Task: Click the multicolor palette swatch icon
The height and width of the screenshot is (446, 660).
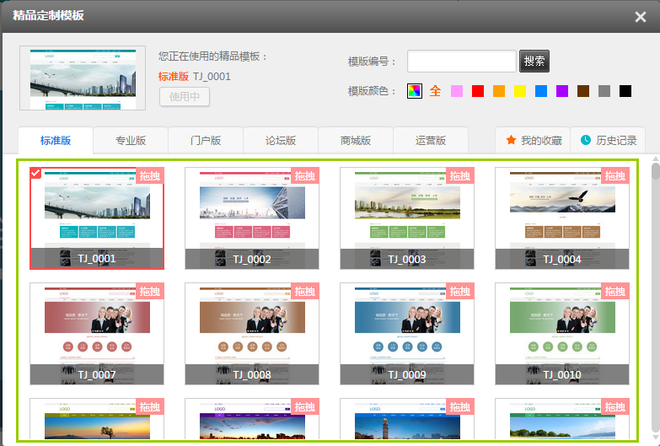Action: point(414,91)
